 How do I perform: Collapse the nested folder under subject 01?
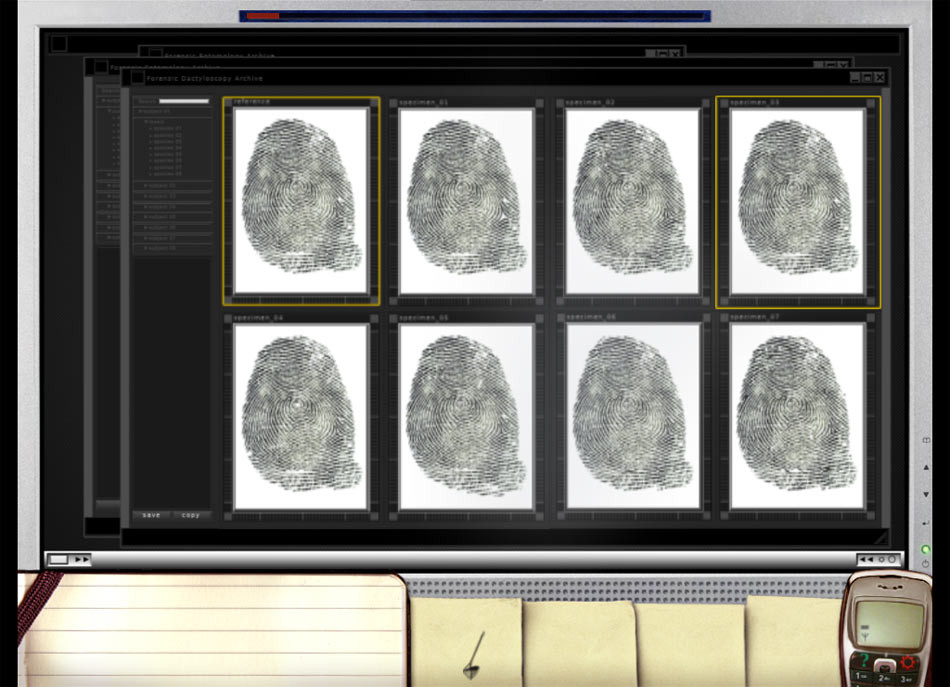pos(154,122)
